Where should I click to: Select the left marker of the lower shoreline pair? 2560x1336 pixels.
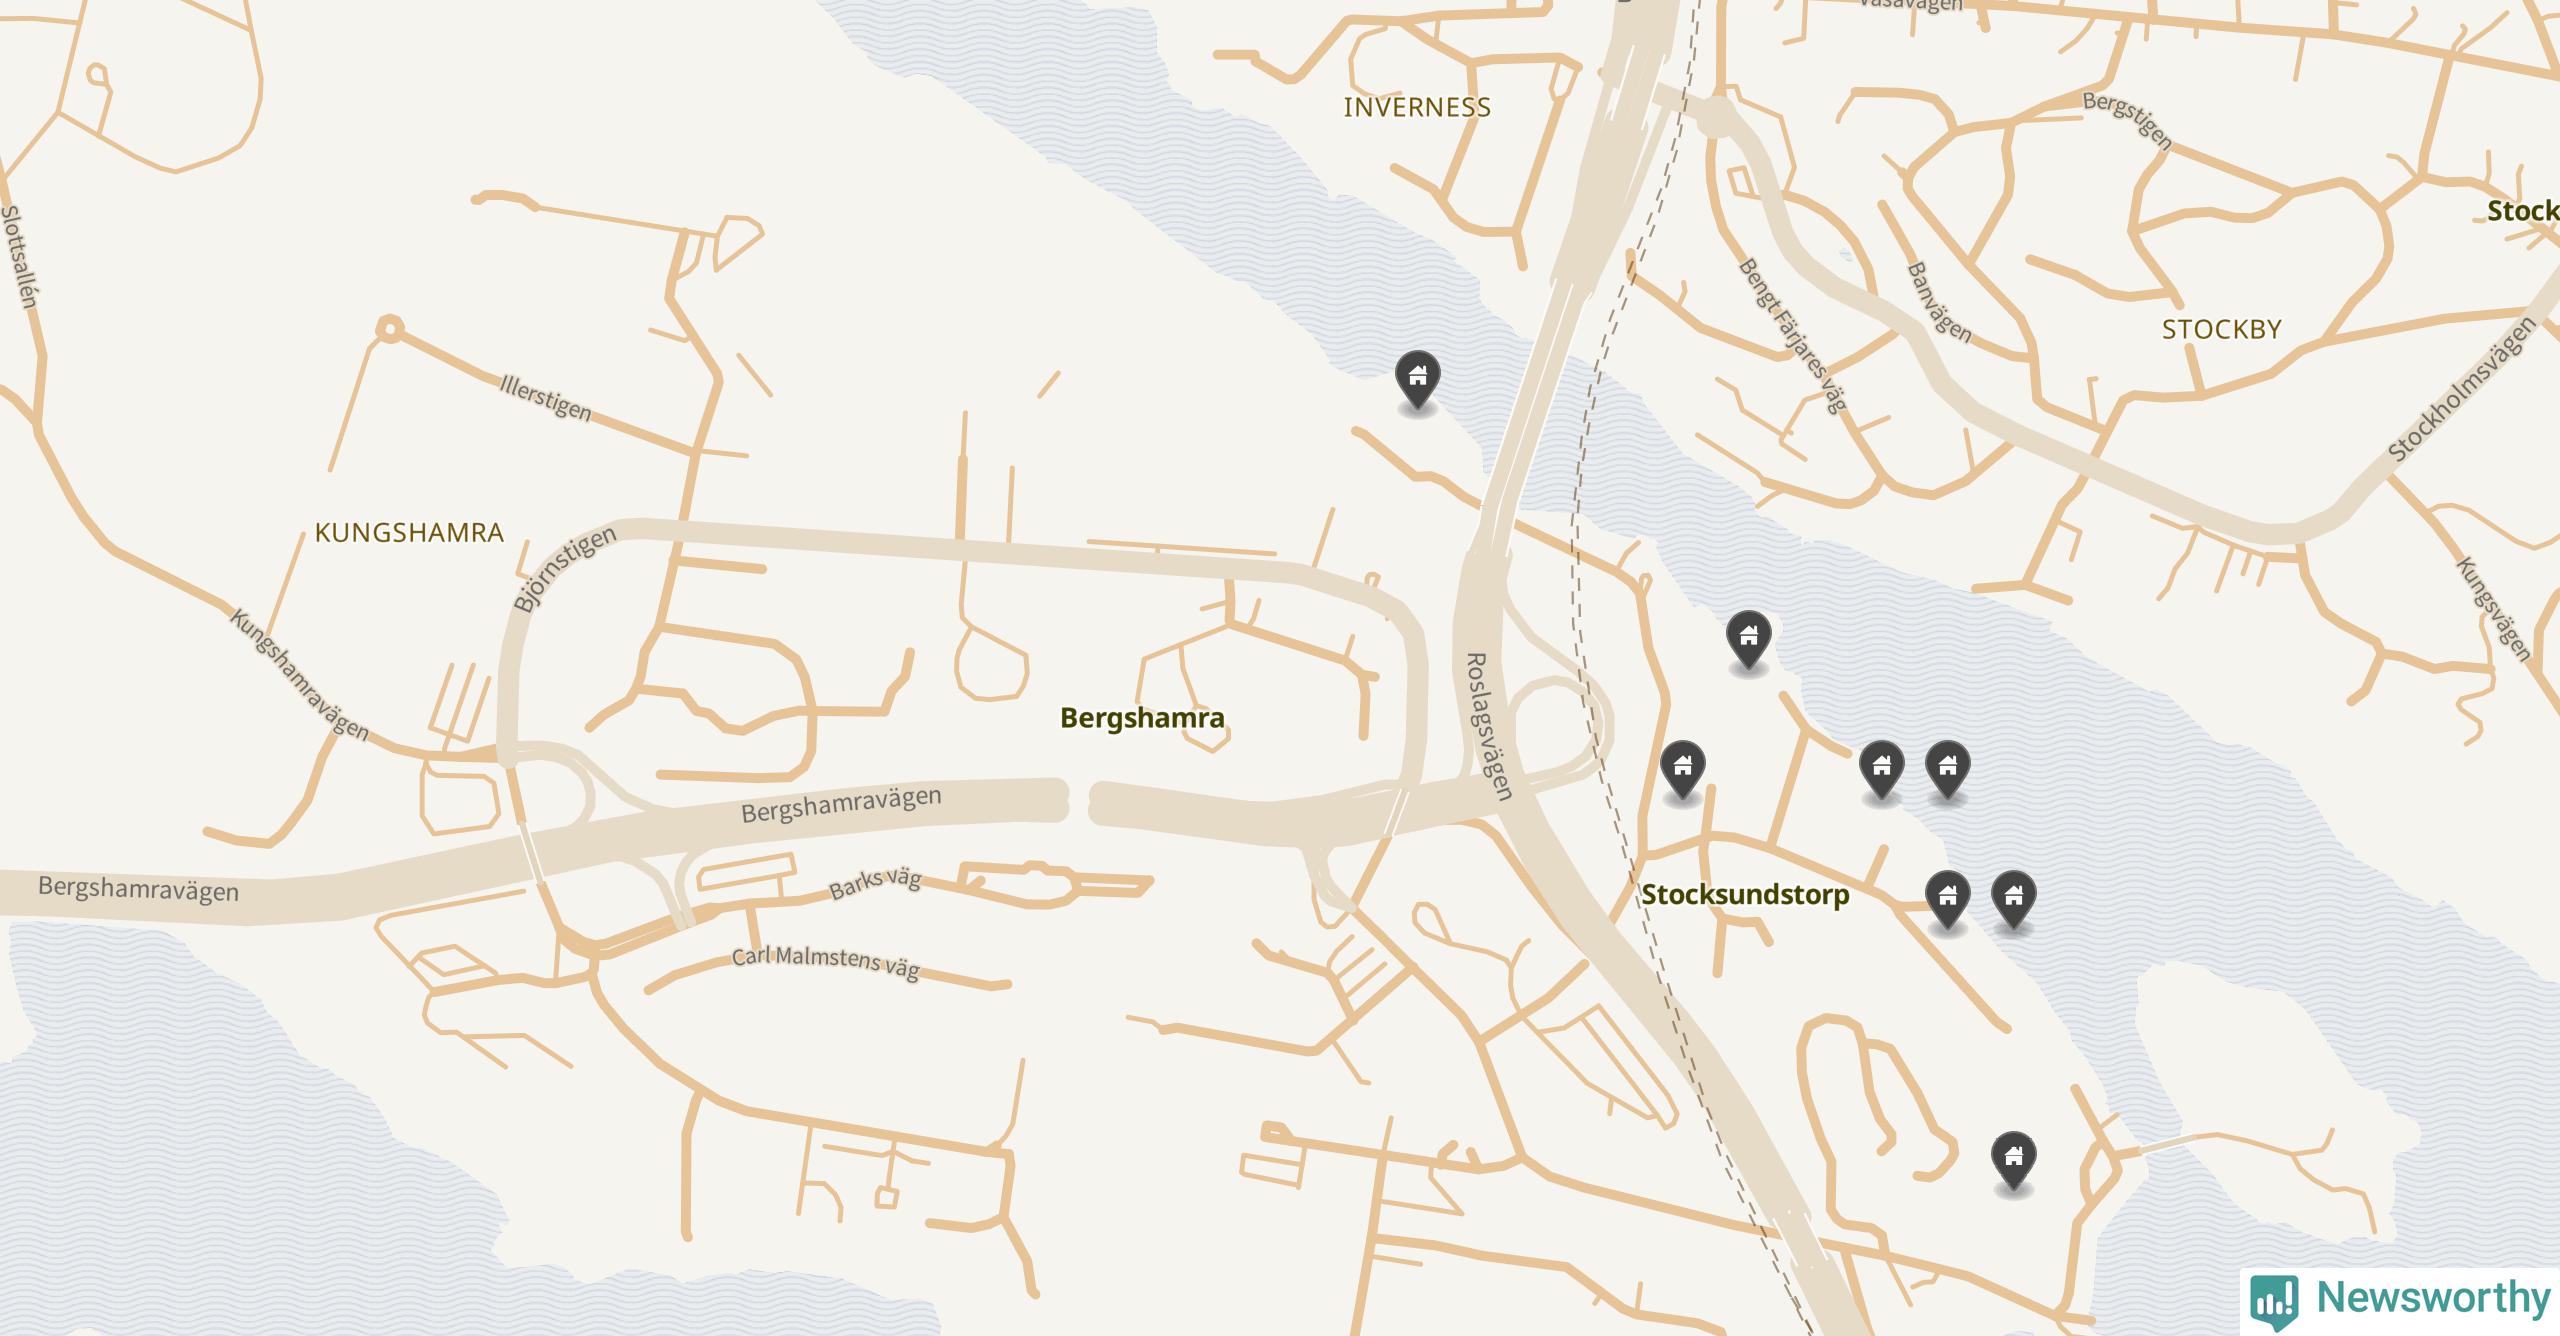1947,900
